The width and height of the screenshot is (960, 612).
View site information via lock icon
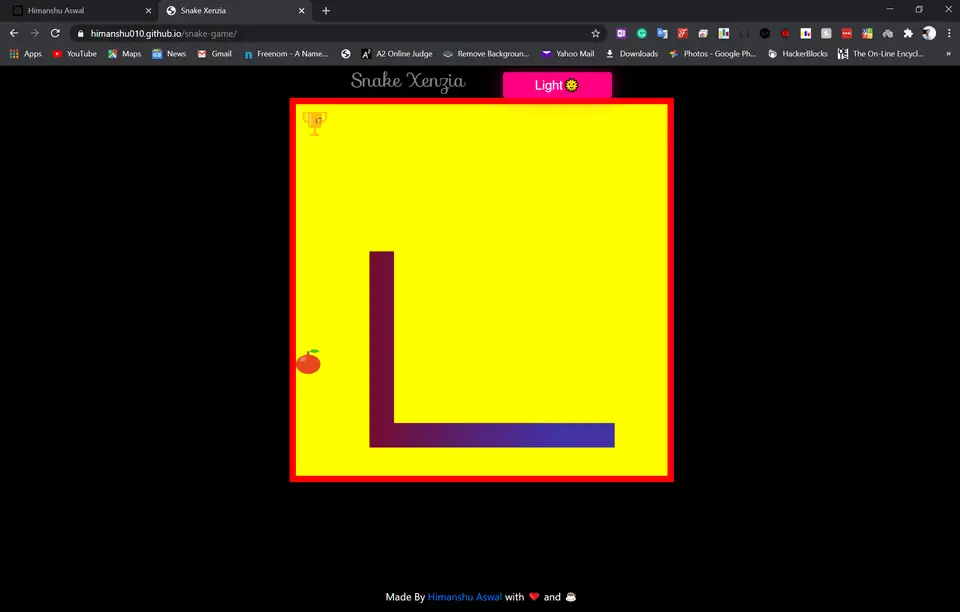click(x=80, y=34)
